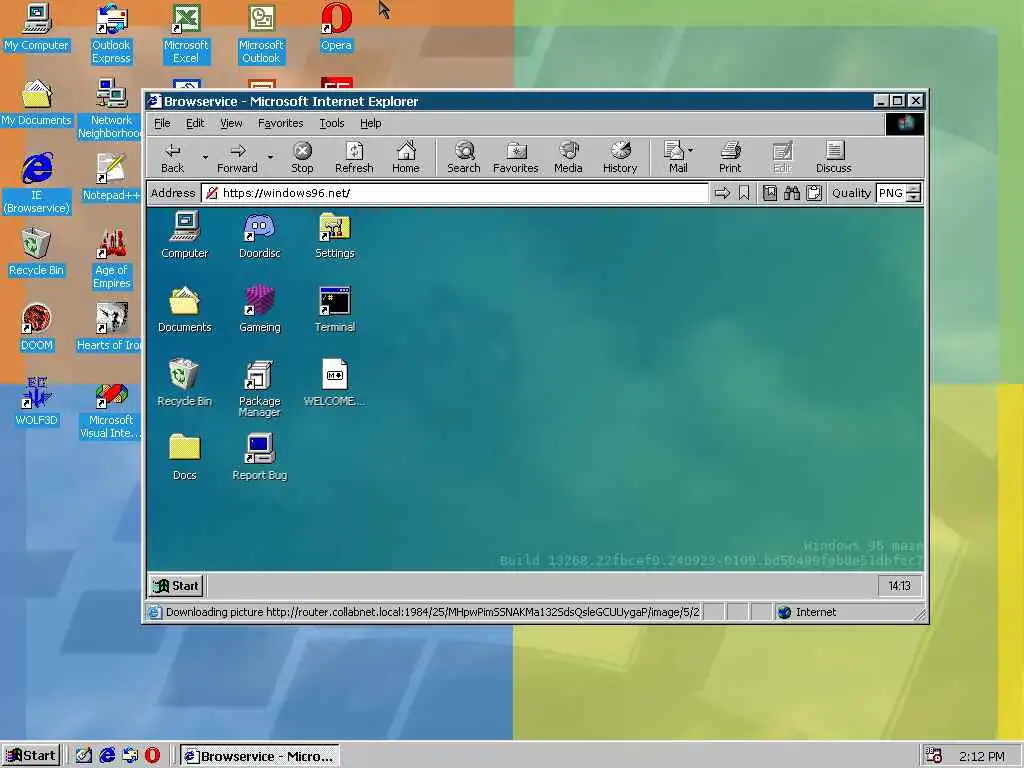Open the Edit menu
1024x768 pixels.
[195, 123]
